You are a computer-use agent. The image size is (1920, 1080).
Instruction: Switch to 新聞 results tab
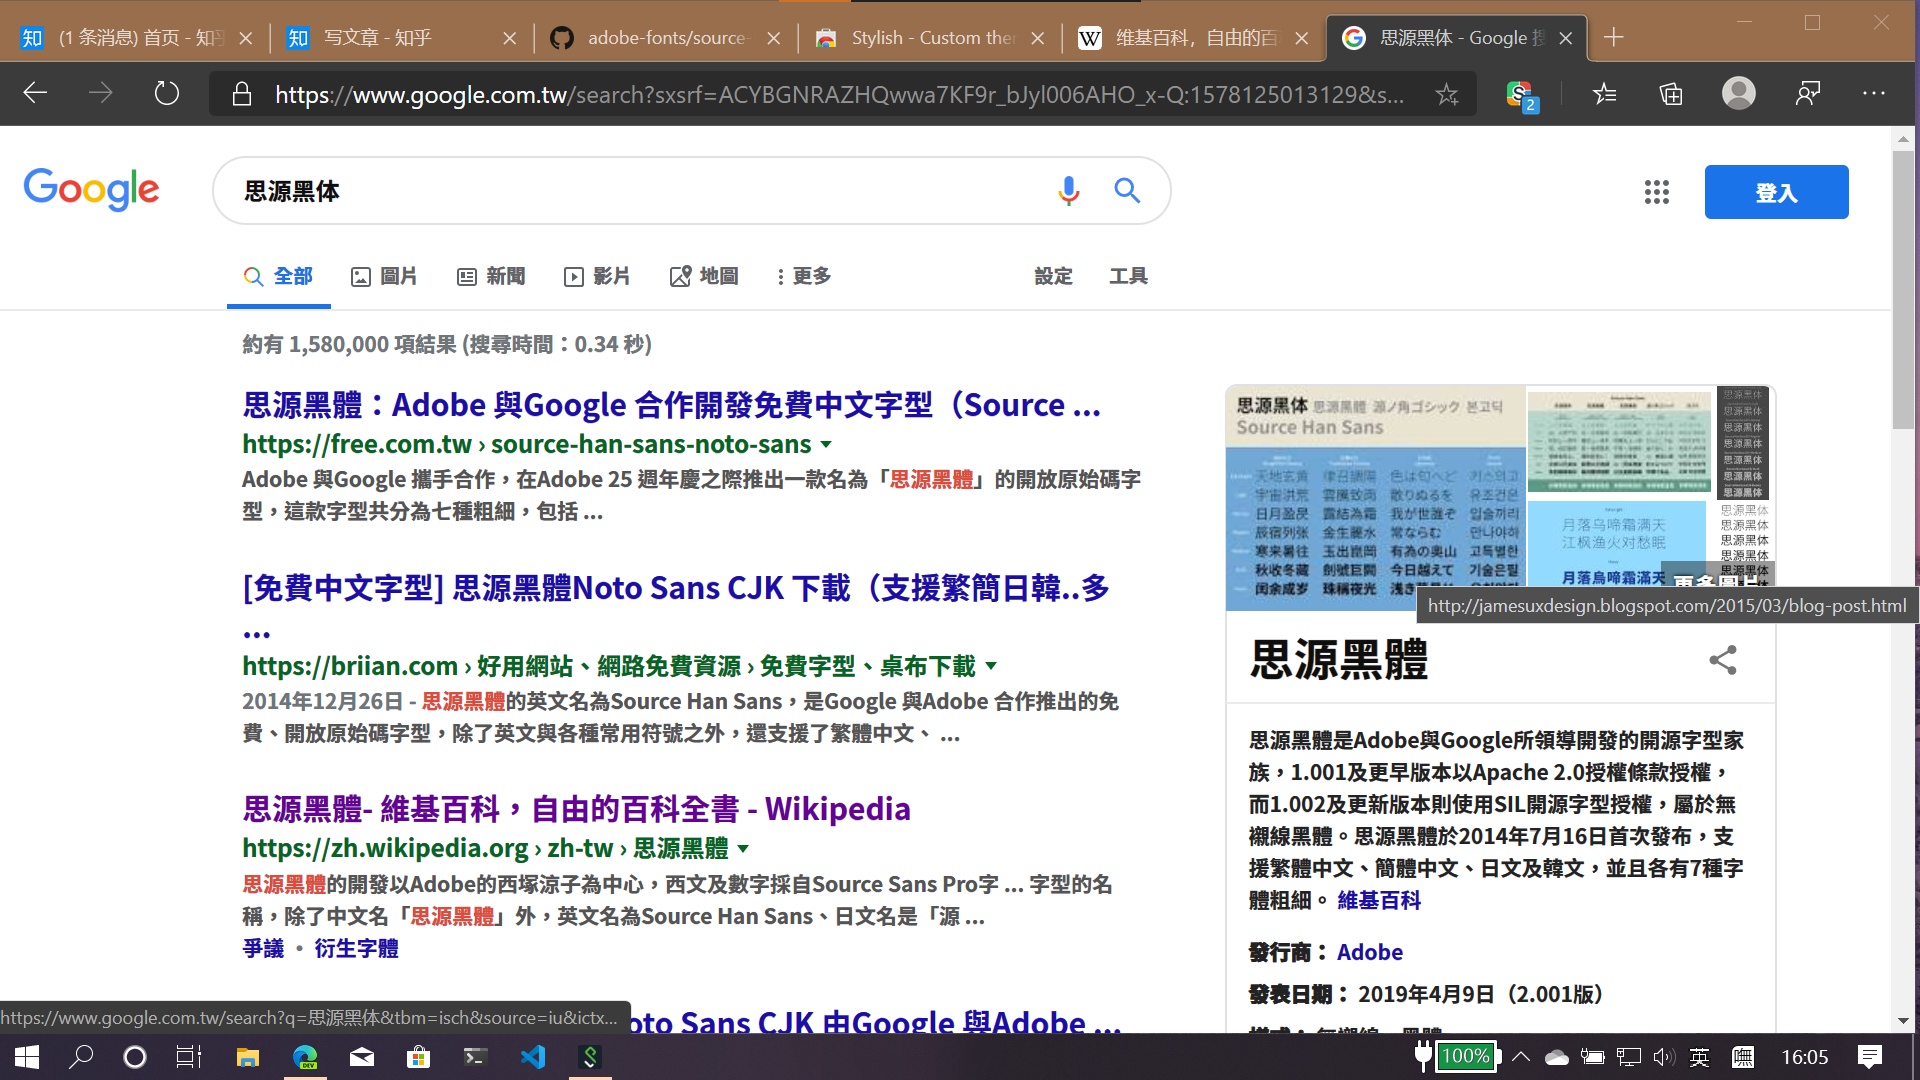tap(490, 276)
